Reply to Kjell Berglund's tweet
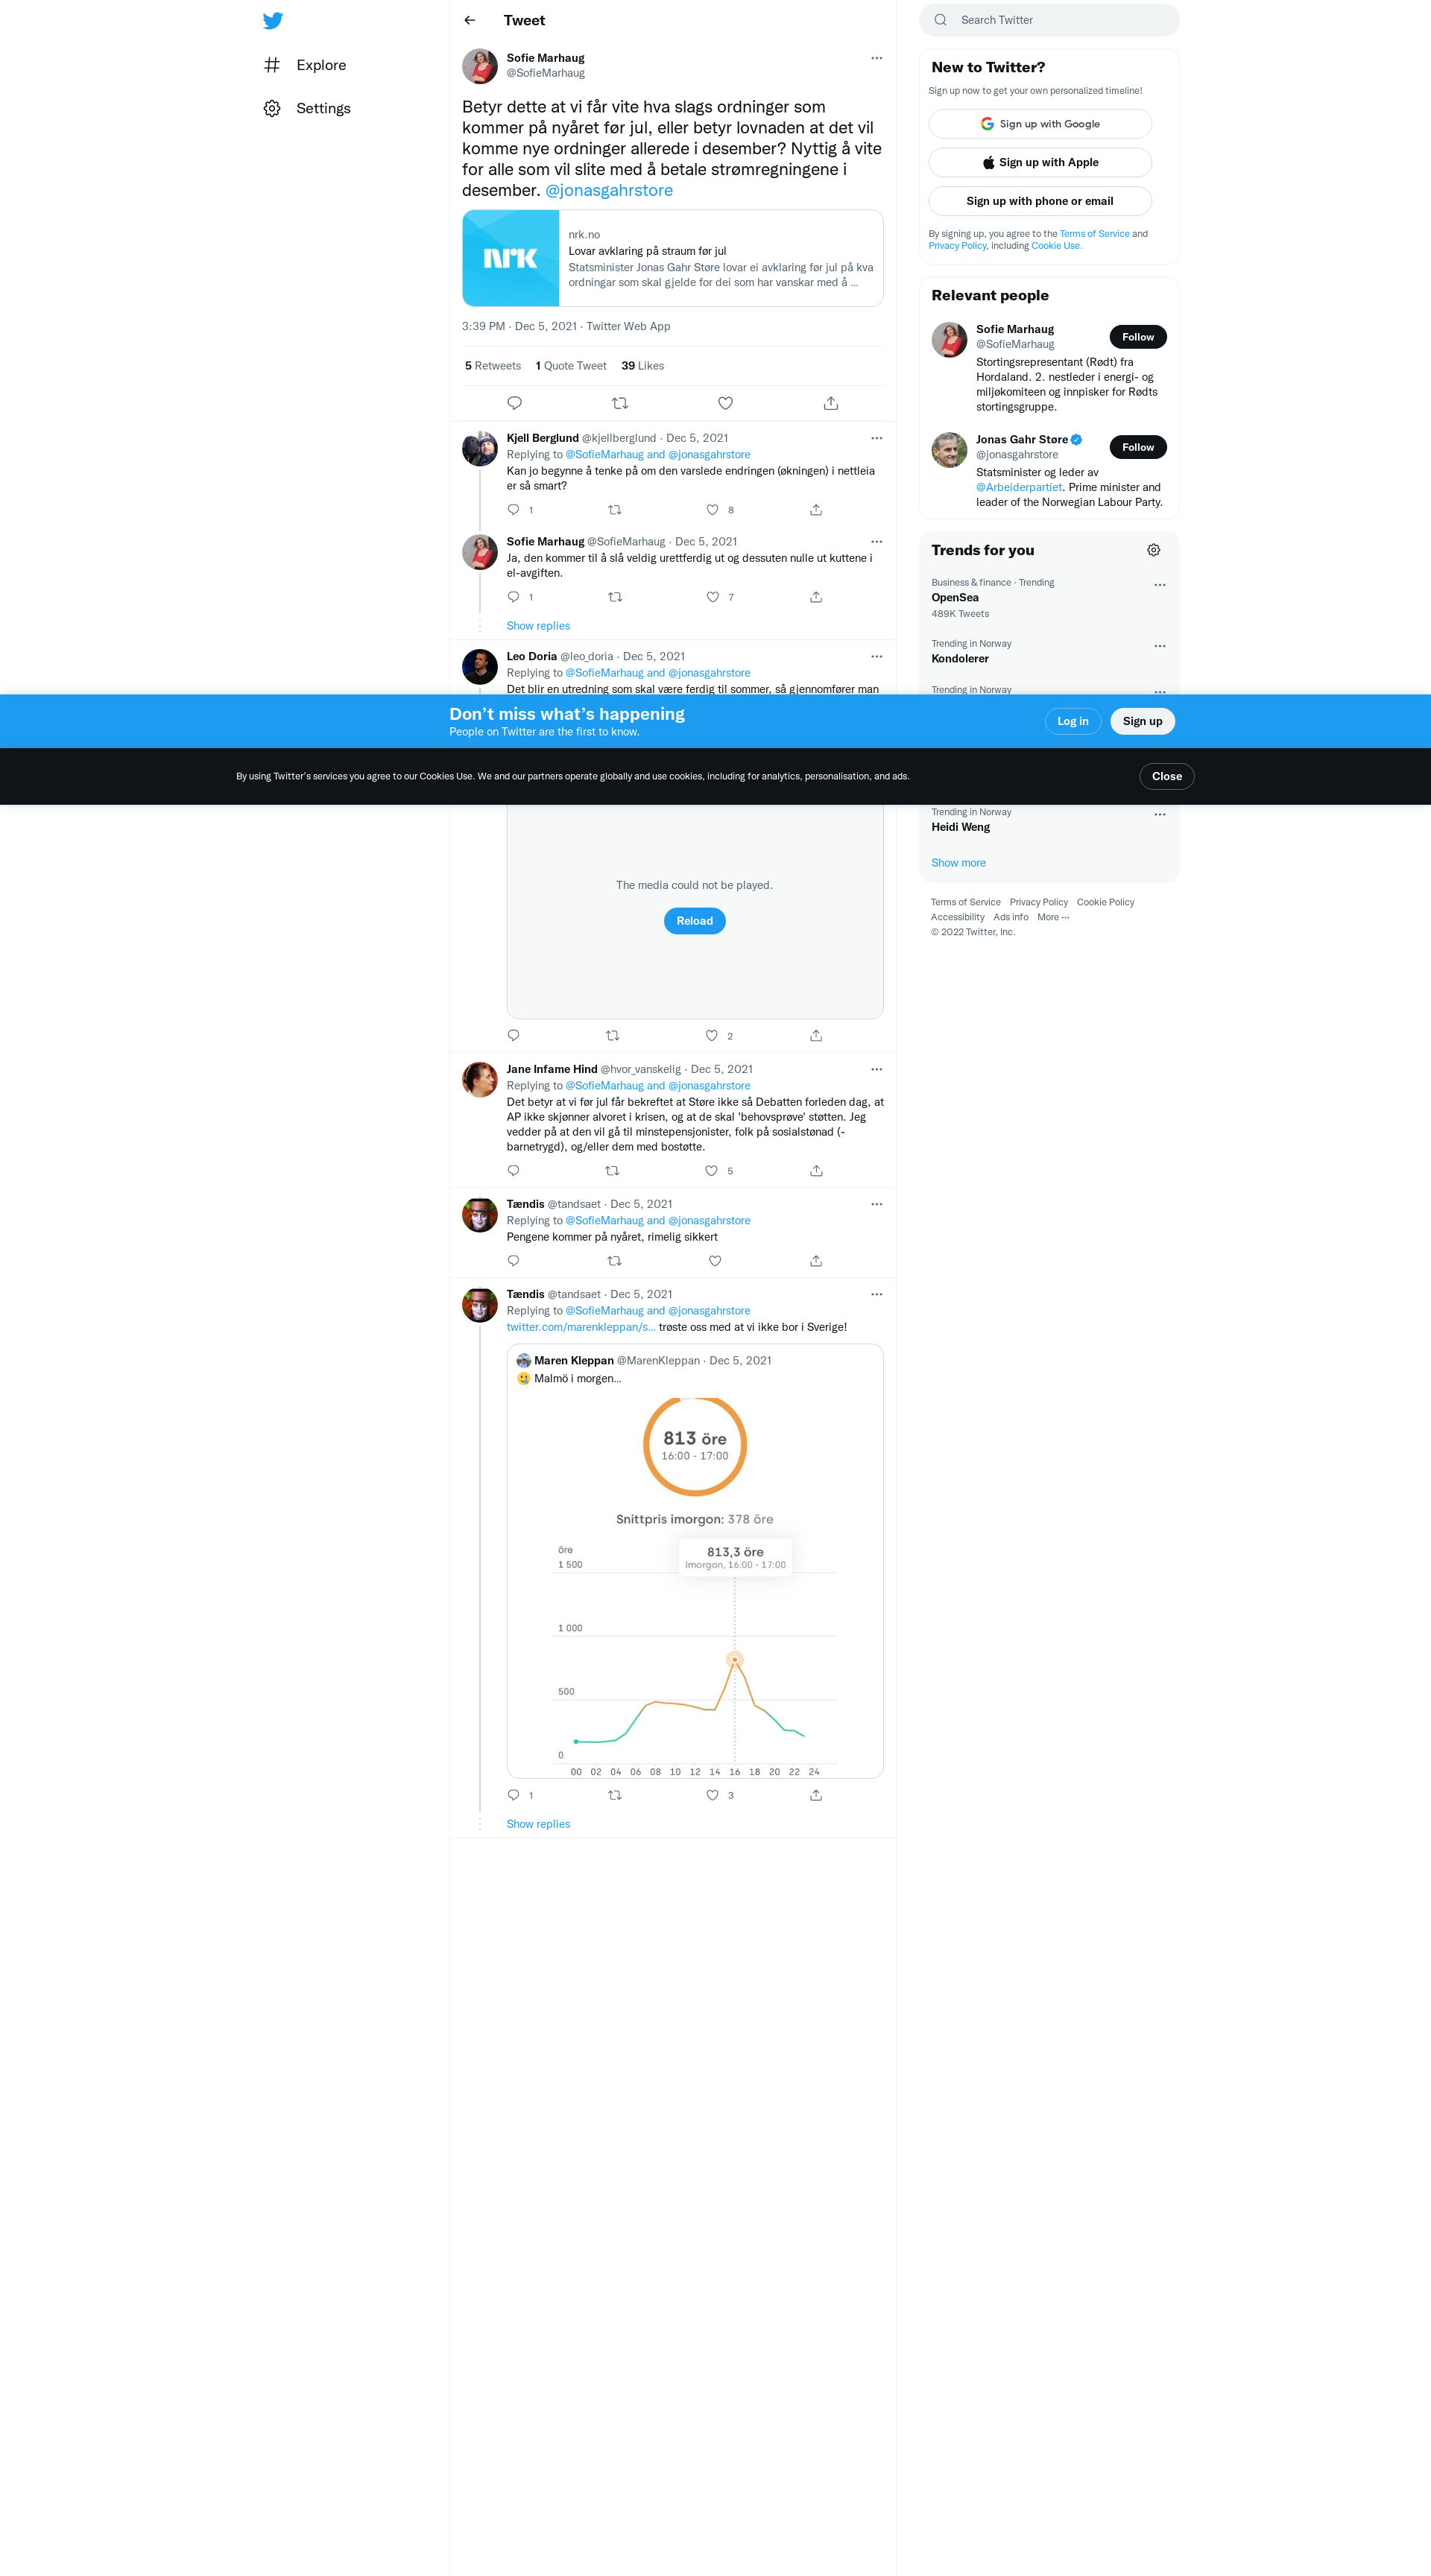 514,510
